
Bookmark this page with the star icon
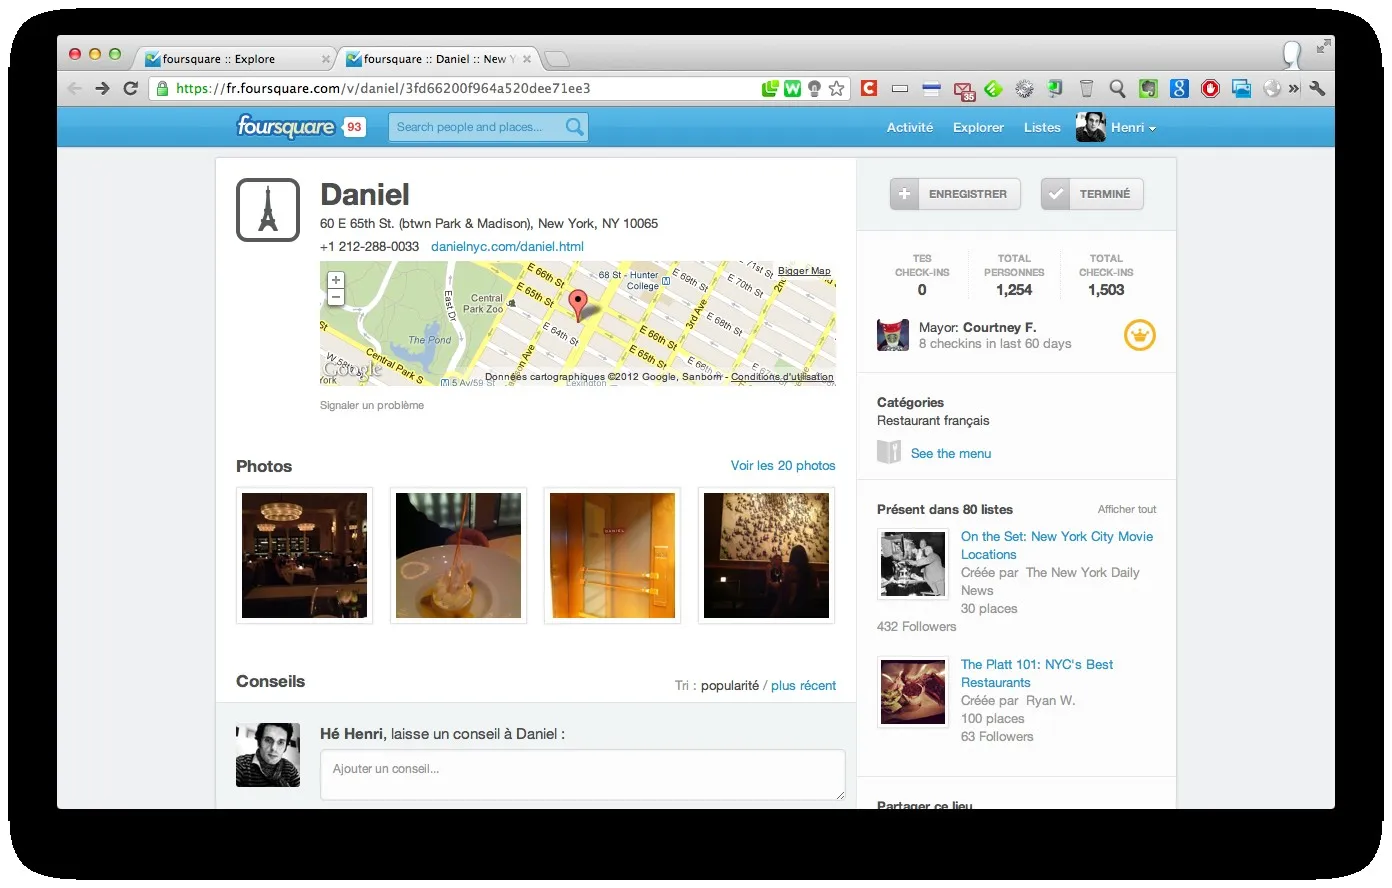[x=837, y=88]
